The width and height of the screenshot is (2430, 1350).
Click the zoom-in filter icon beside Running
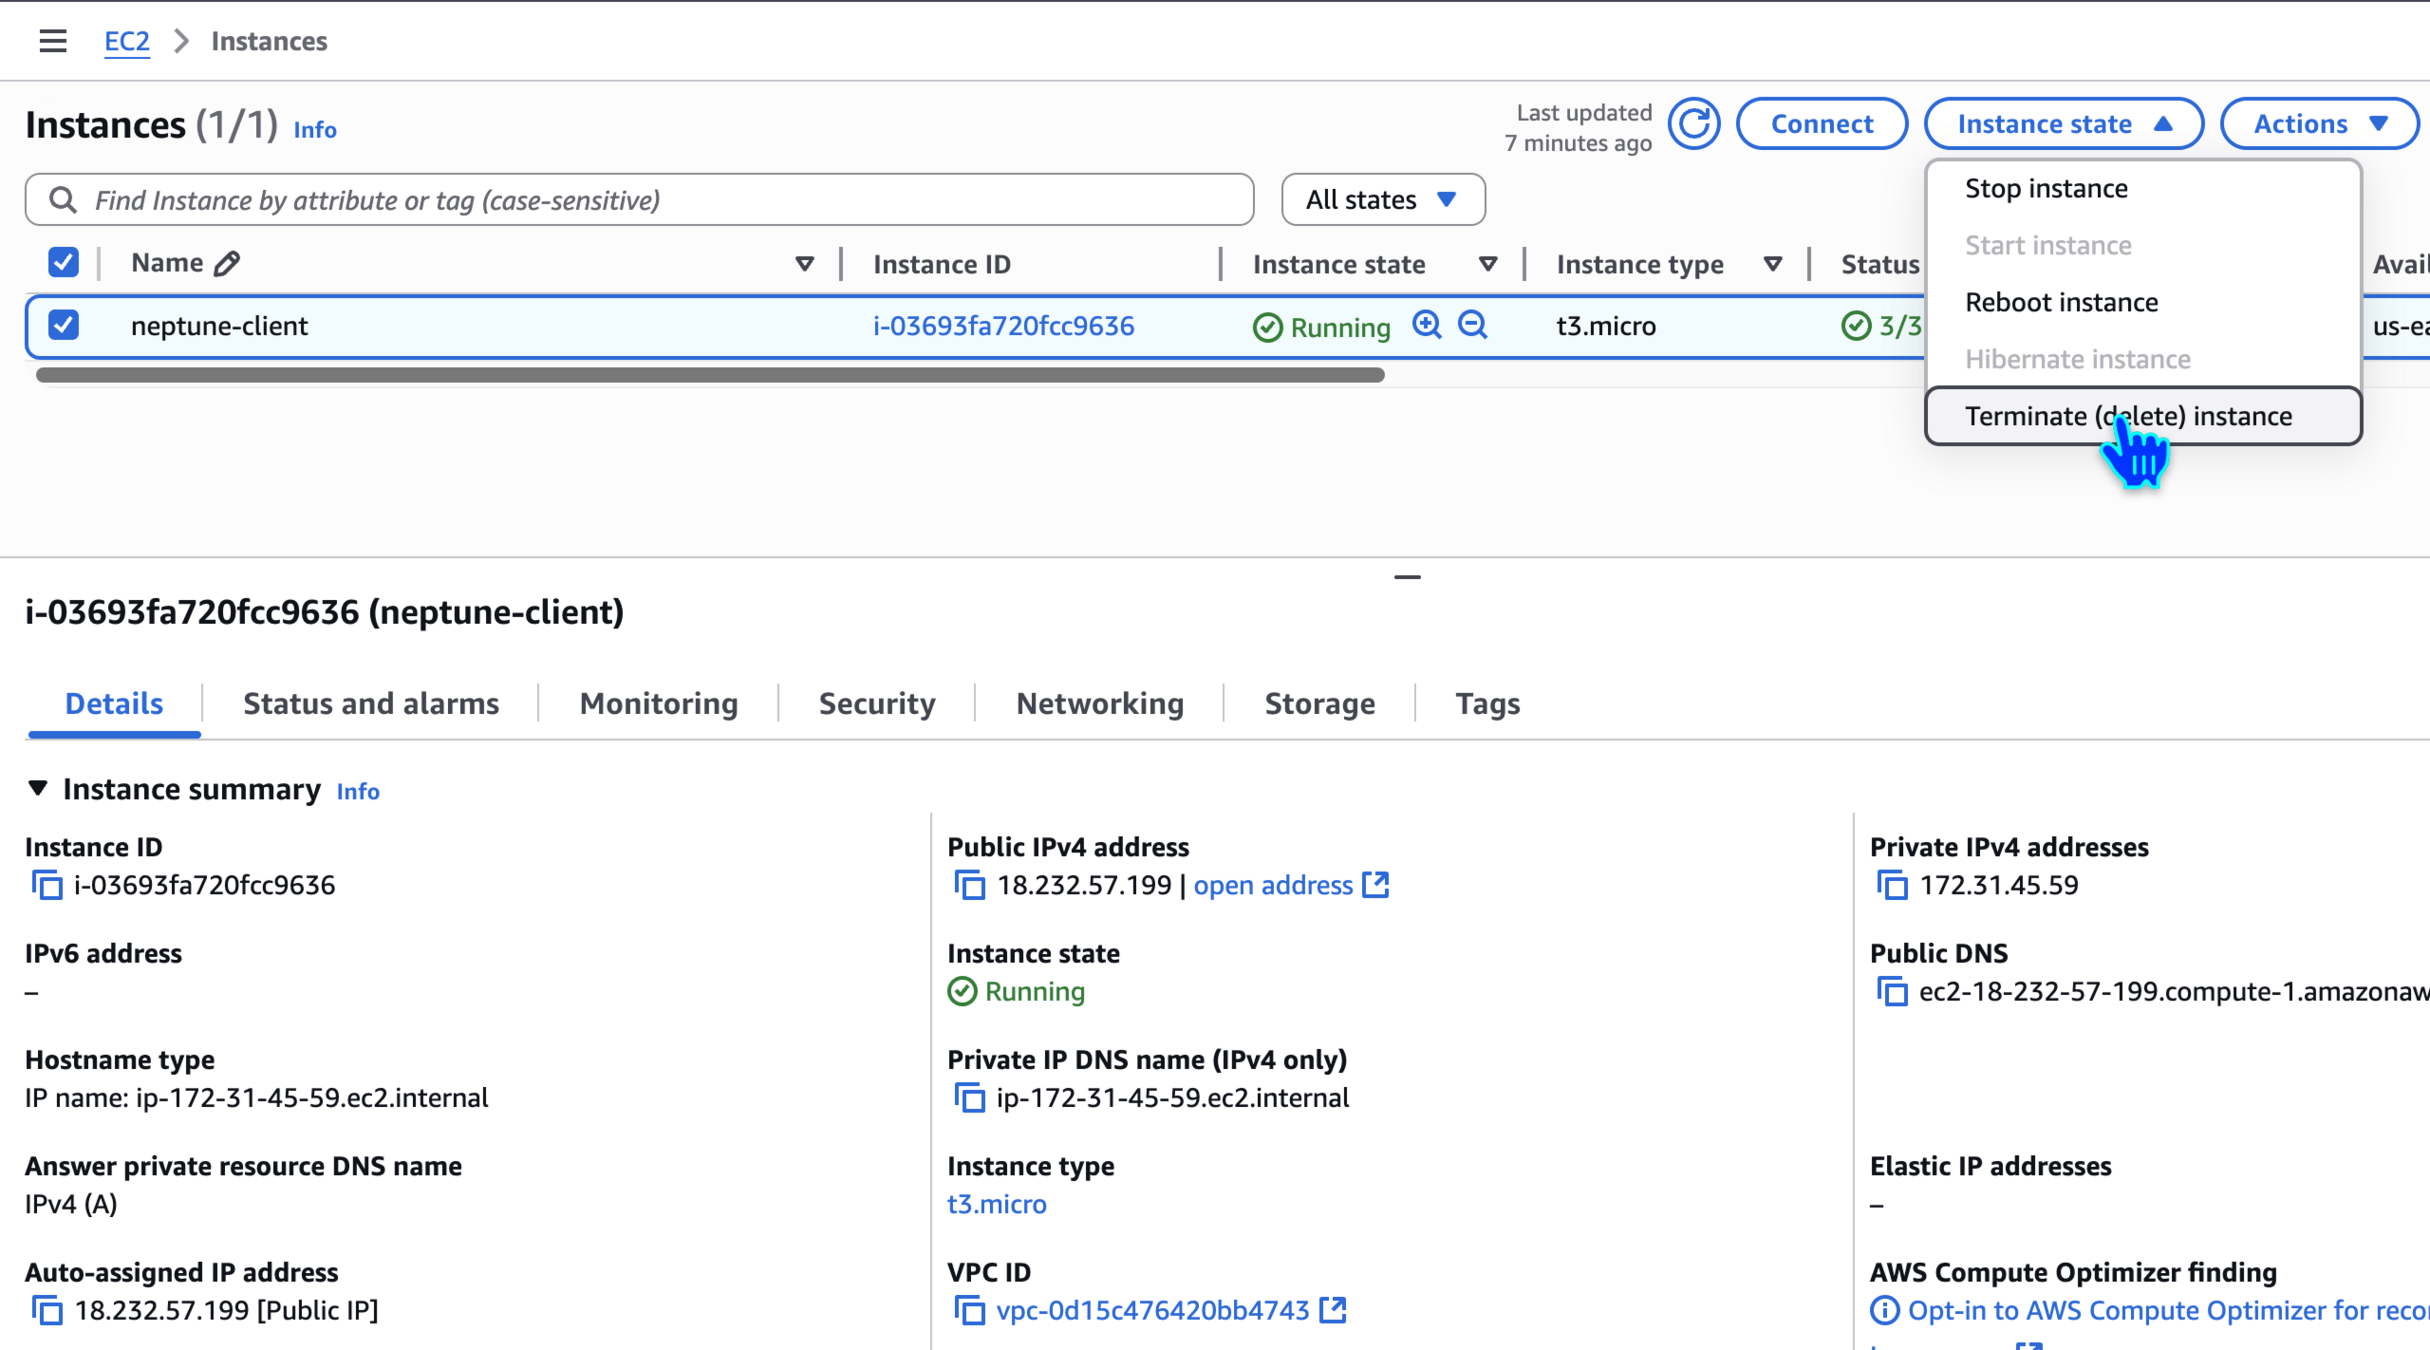[x=1427, y=325]
